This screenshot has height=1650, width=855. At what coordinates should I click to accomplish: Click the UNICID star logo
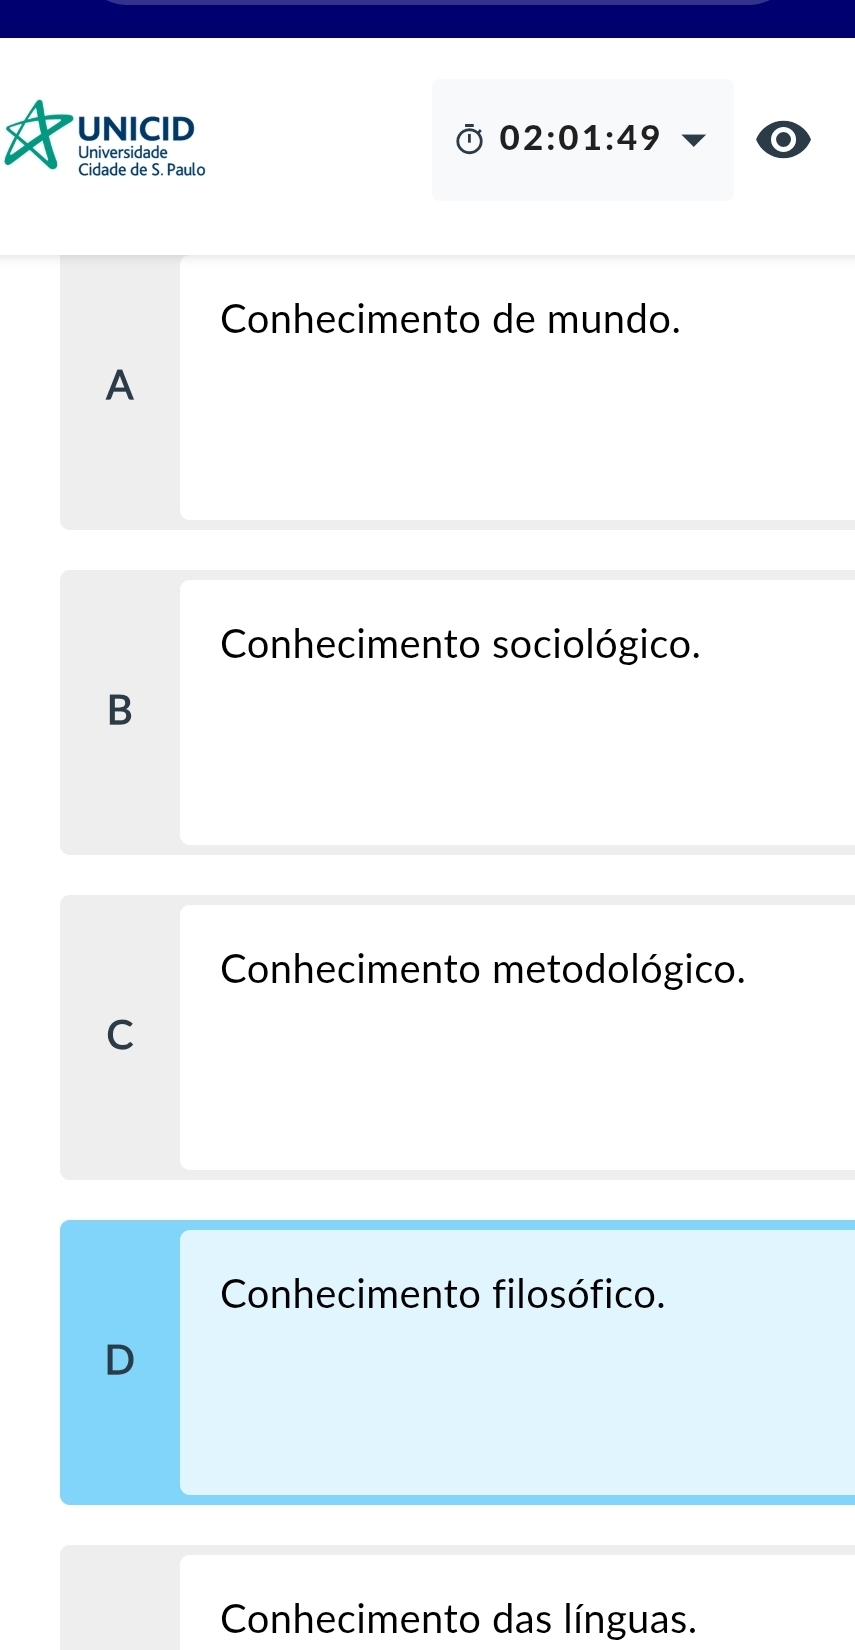38,135
